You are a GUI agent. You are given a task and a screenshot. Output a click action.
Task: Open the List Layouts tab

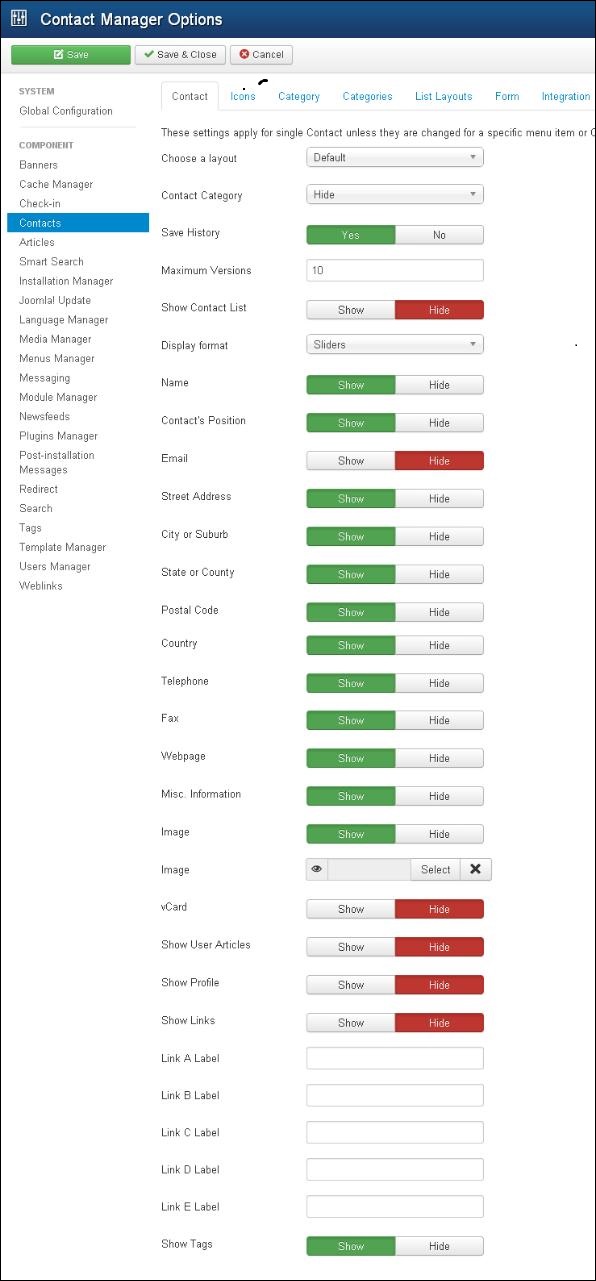coord(443,96)
